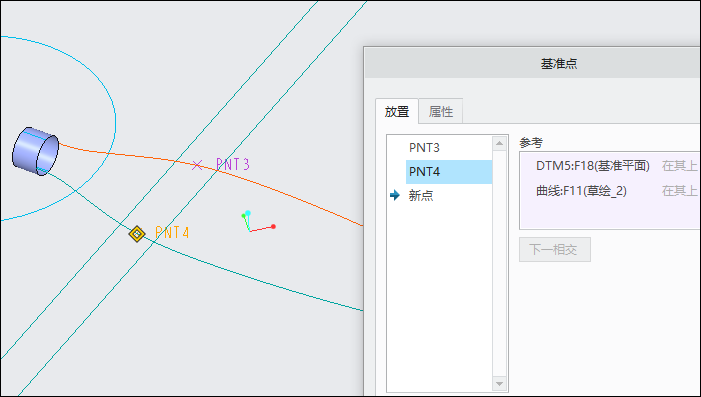Image resolution: width=701 pixels, height=397 pixels.
Task: Choose 新点 to add a new point
Action: point(421,195)
